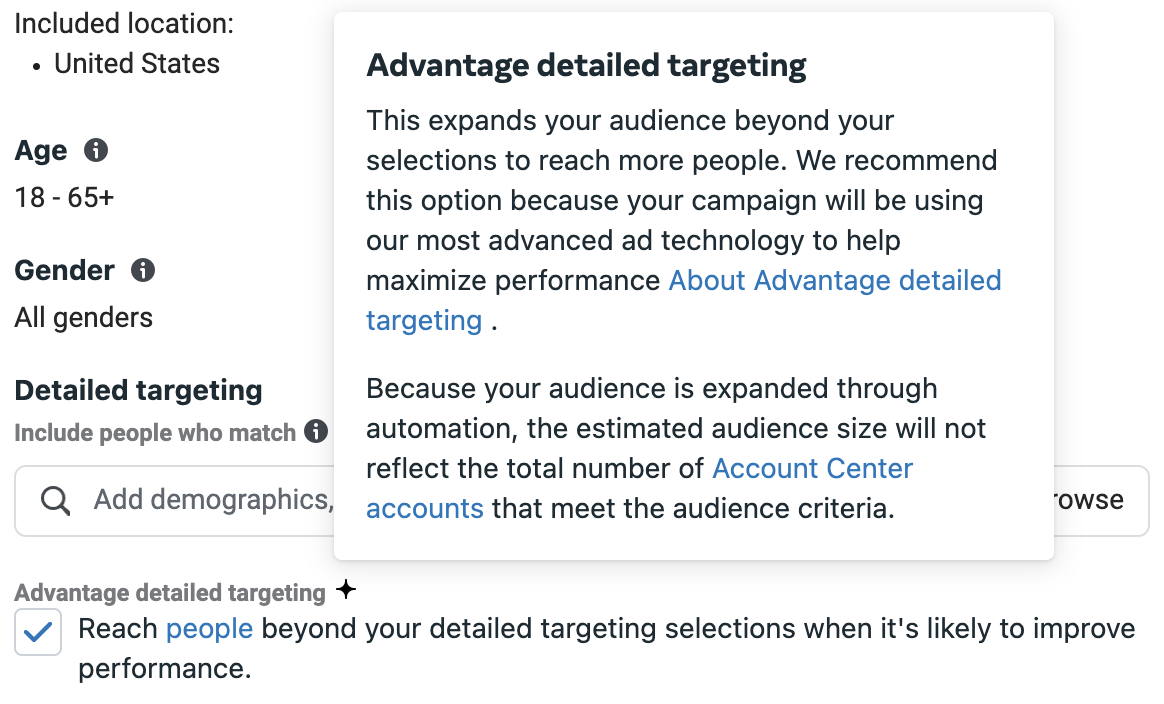
Task: Click the Gender section label
Action: (x=64, y=270)
